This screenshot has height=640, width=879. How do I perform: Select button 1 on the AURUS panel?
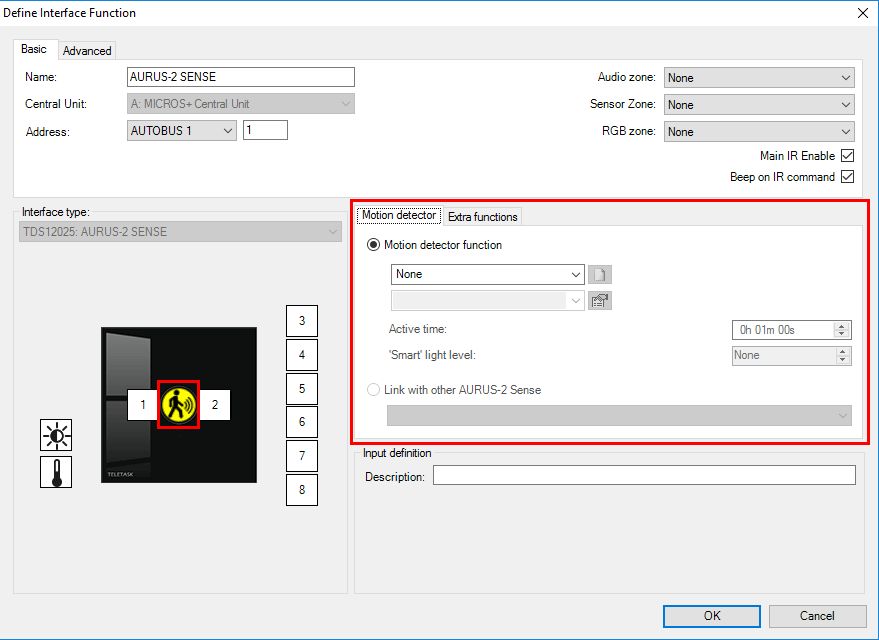(143, 405)
